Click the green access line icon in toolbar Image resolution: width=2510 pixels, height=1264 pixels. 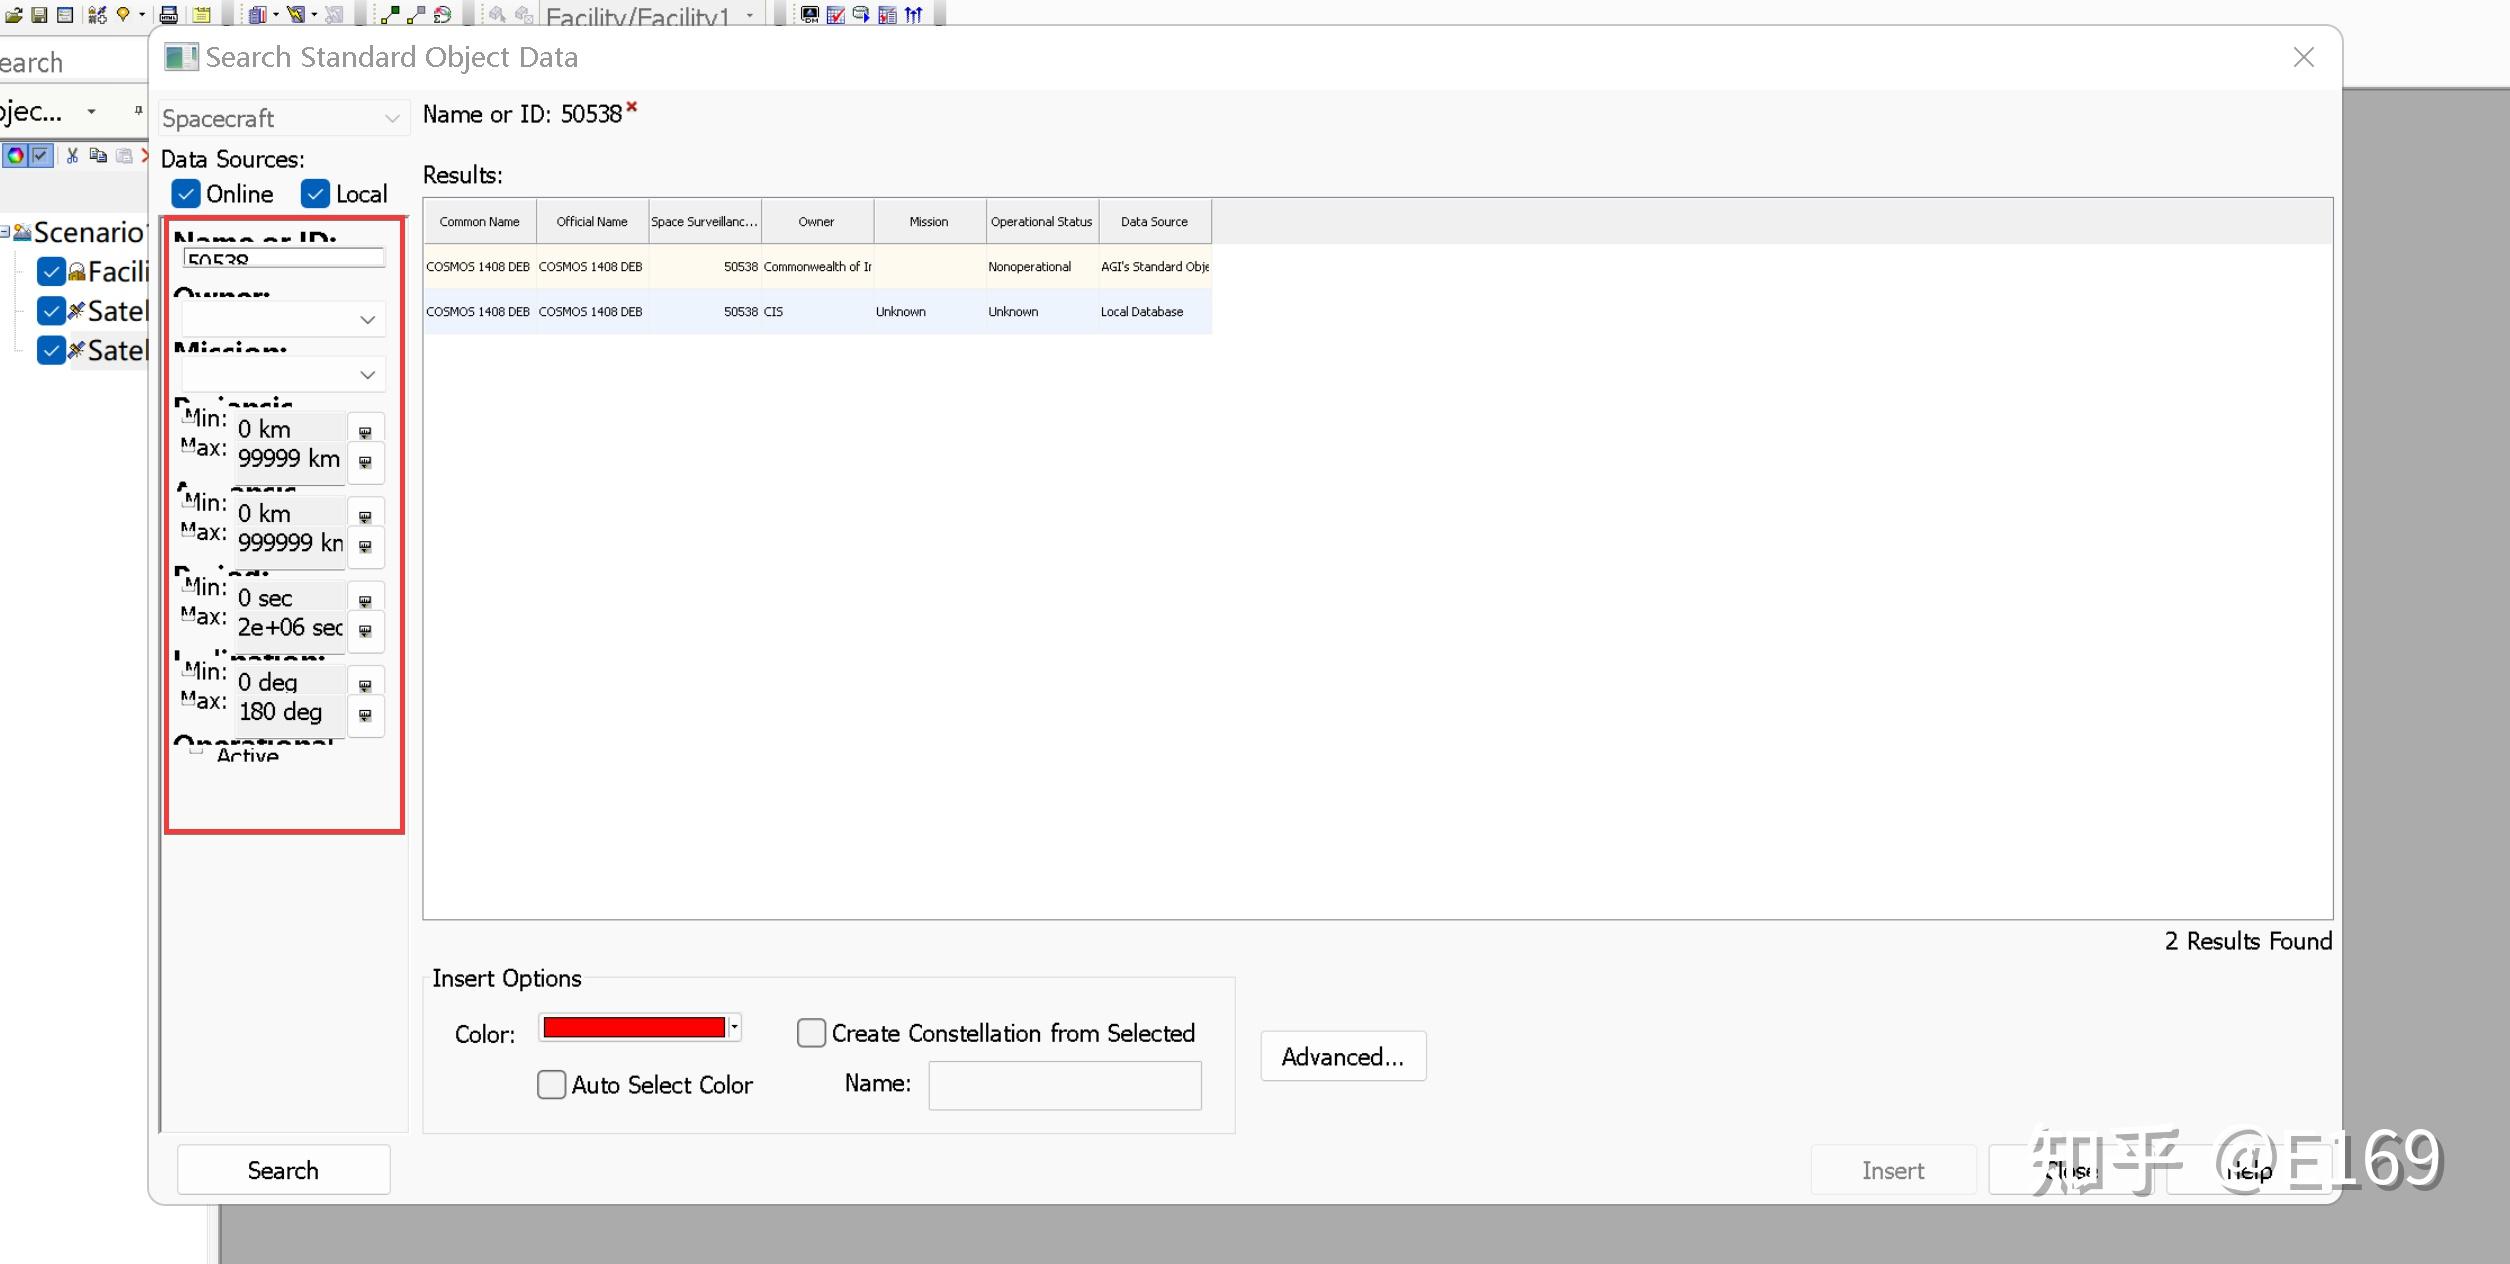(x=390, y=14)
